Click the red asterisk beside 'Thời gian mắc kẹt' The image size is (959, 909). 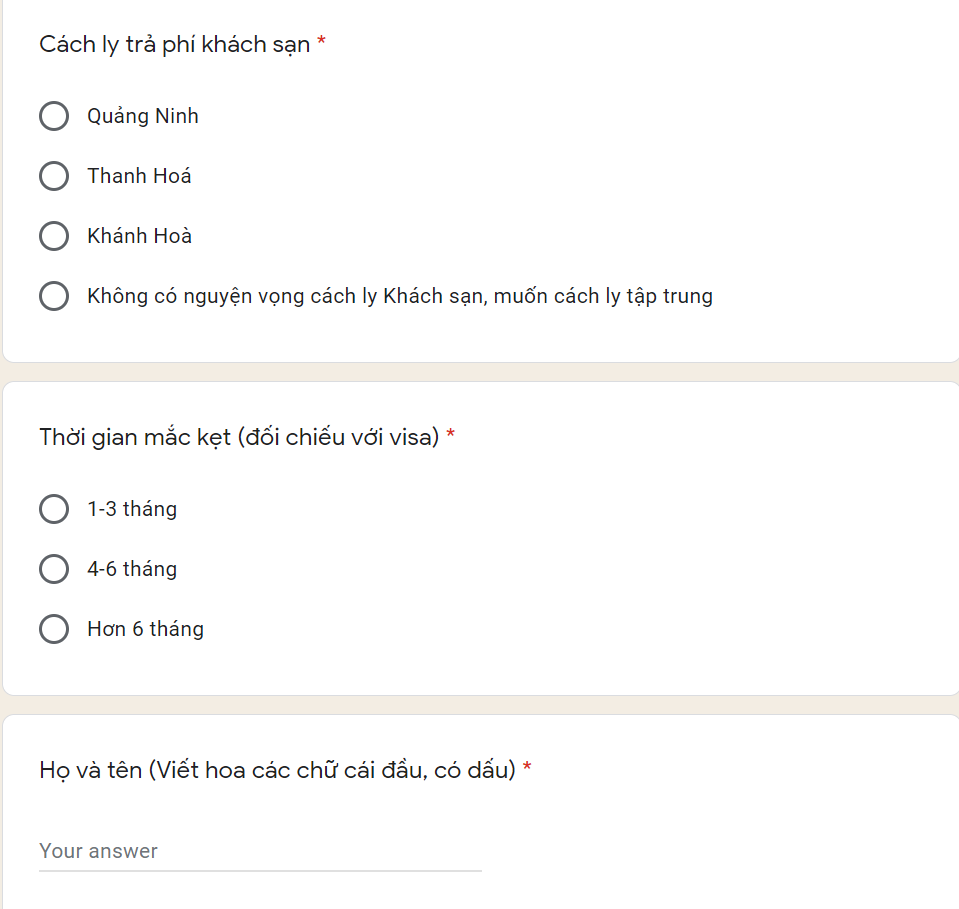pyautogui.click(x=451, y=433)
